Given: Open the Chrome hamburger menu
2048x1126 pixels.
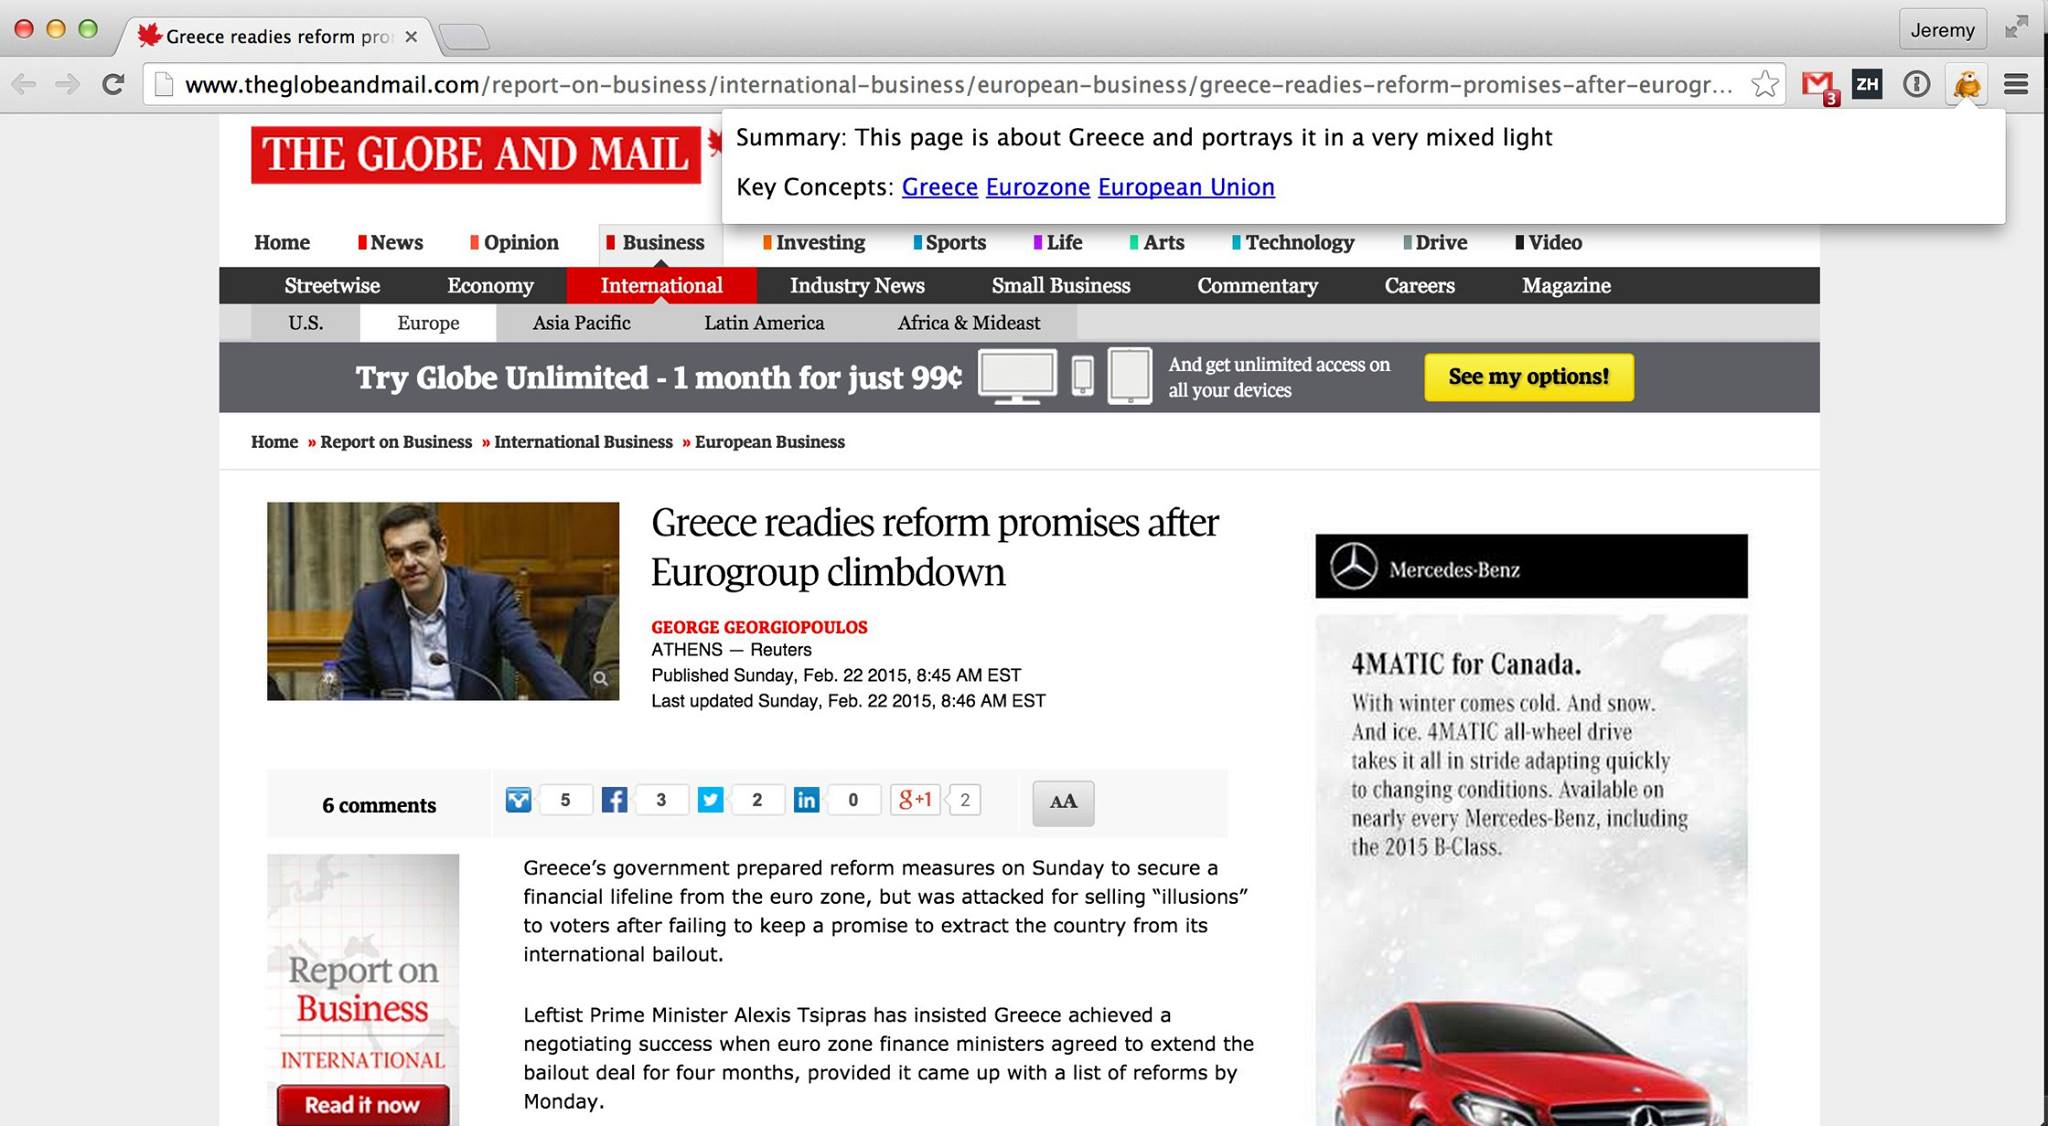Looking at the screenshot, I should [2016, 85].
